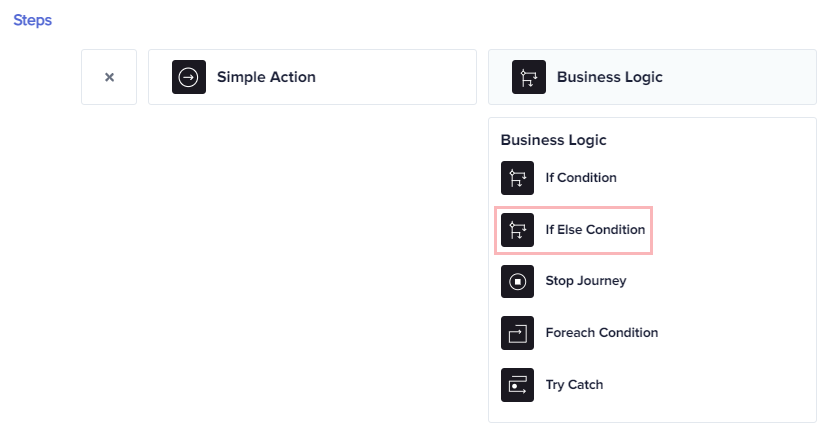
Task: Choose If Condition from Business Logic list
Action: [x=559, y=178]
